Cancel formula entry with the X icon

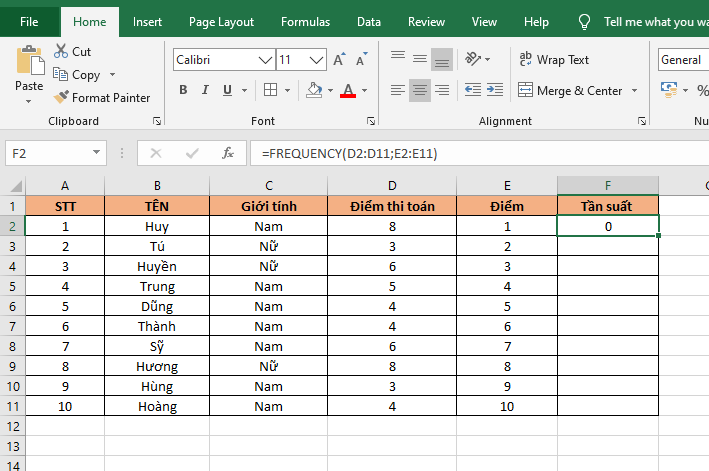tap(155, 153)
